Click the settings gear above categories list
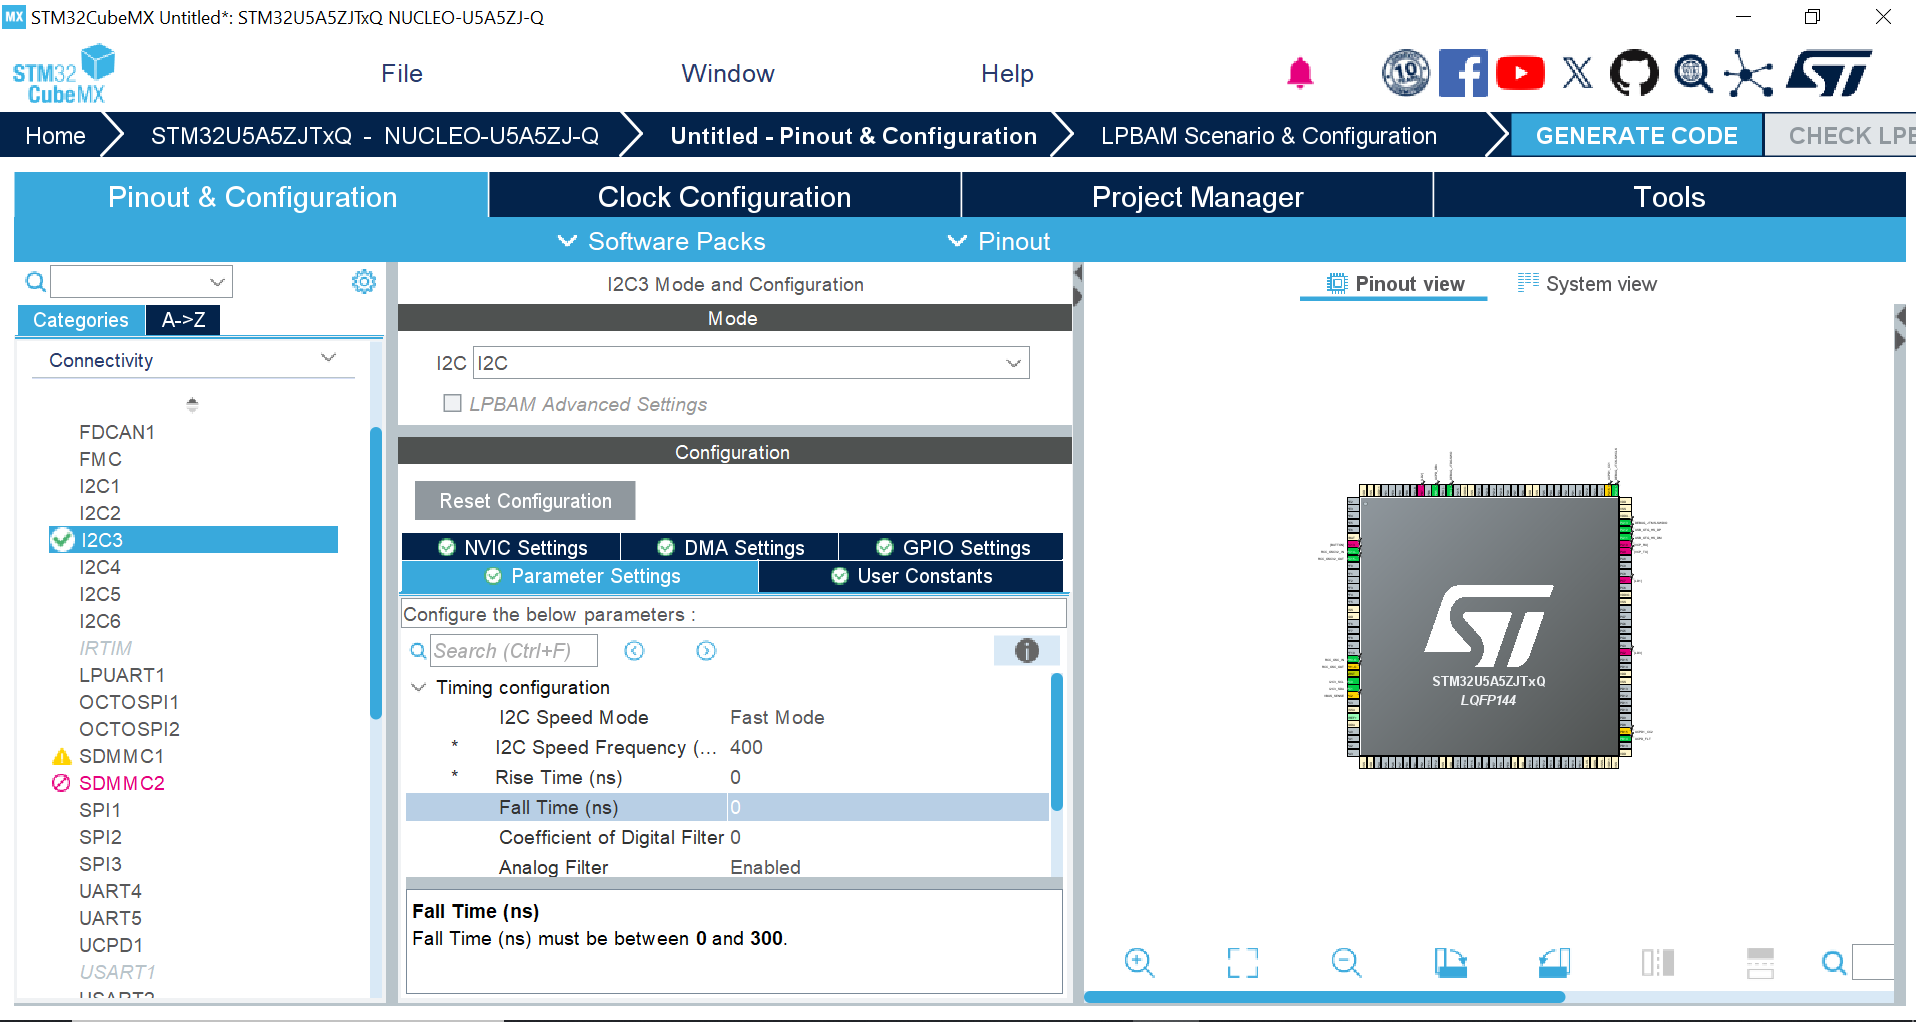This screenshot has height=1022, width=1916. pos(364,282)
